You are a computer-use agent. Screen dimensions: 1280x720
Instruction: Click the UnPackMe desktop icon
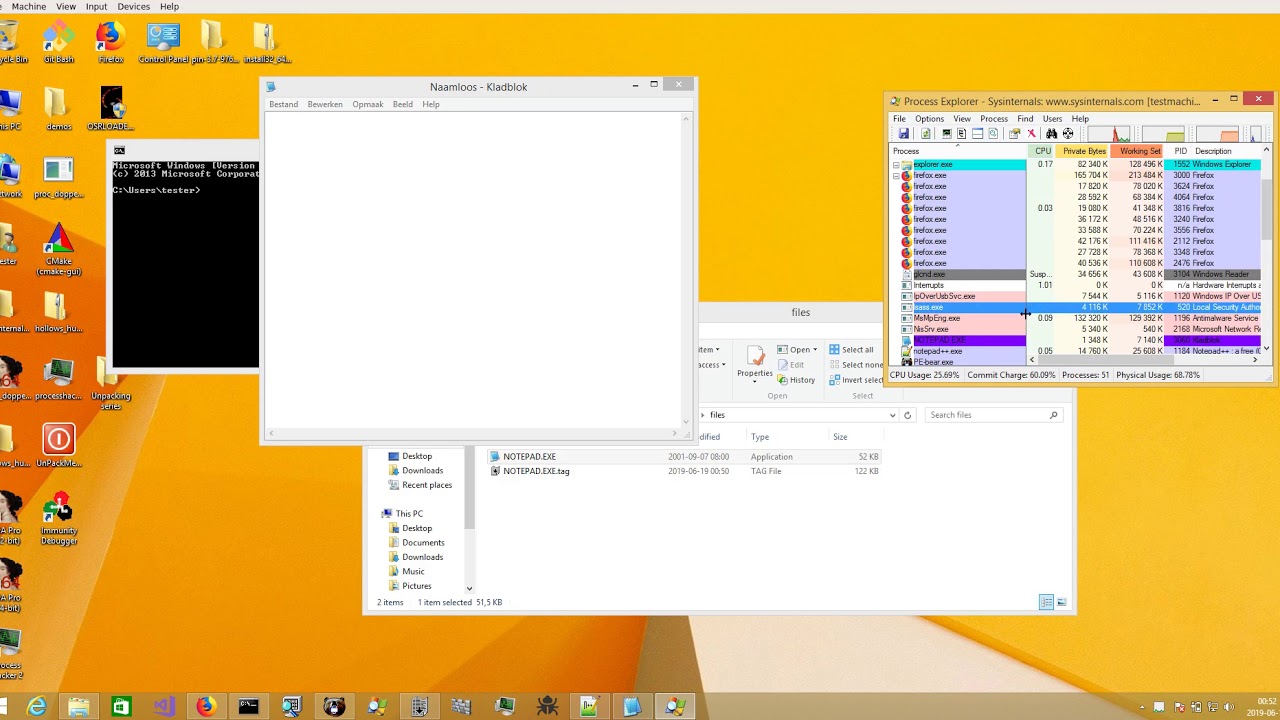coord(58,446)
